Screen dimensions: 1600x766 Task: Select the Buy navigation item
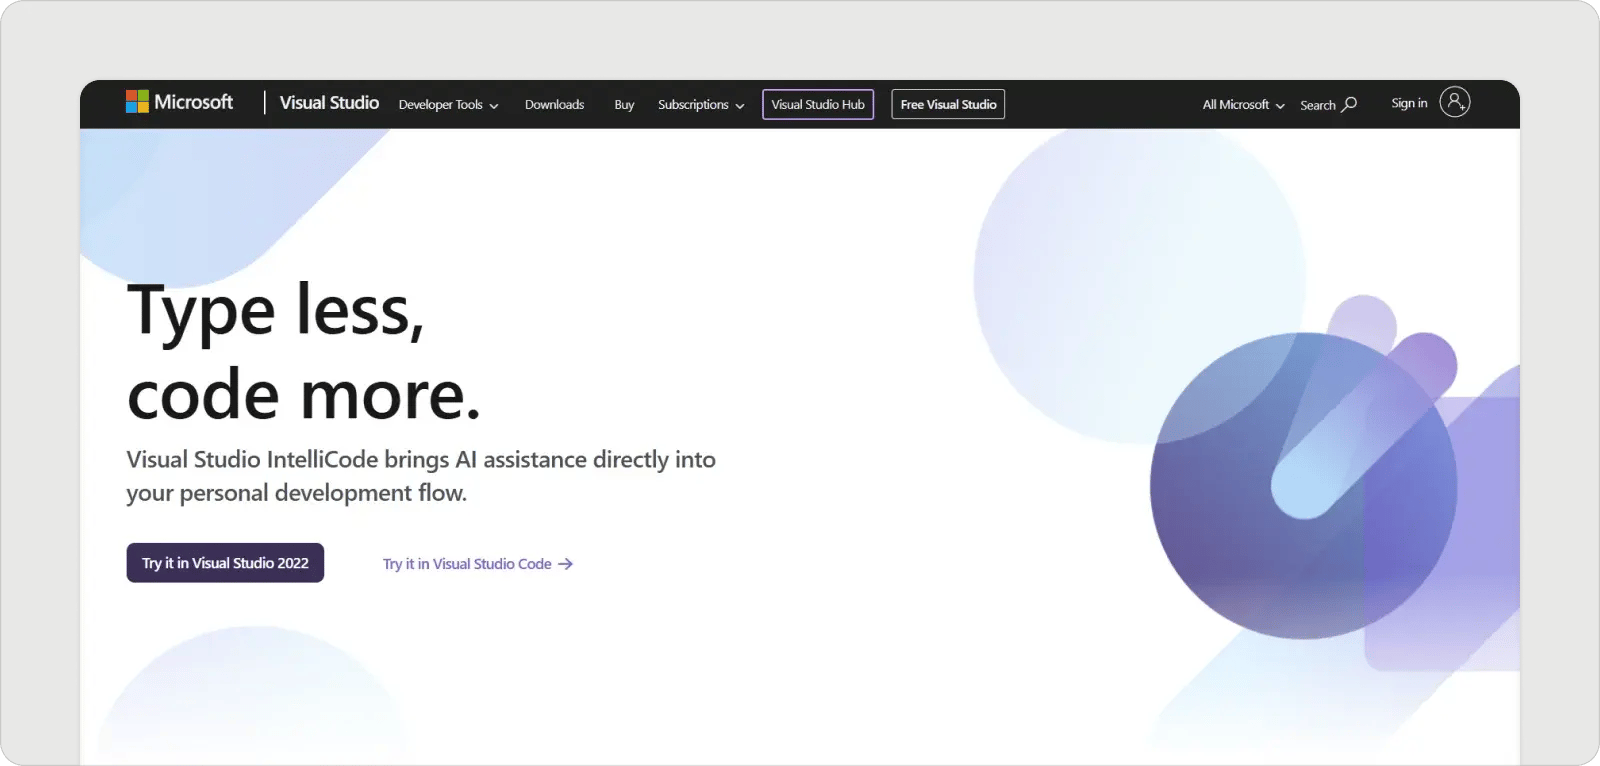(624, 105)
